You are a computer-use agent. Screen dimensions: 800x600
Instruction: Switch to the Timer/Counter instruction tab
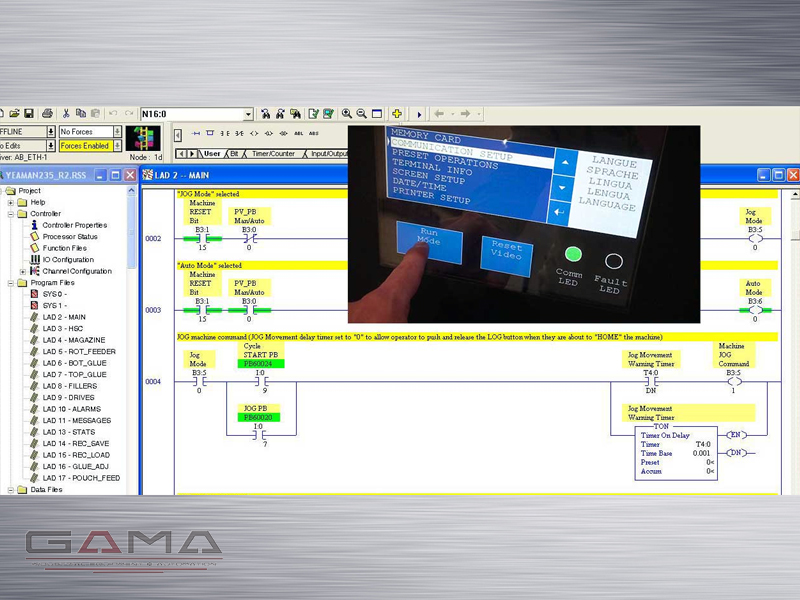[274, 154]
